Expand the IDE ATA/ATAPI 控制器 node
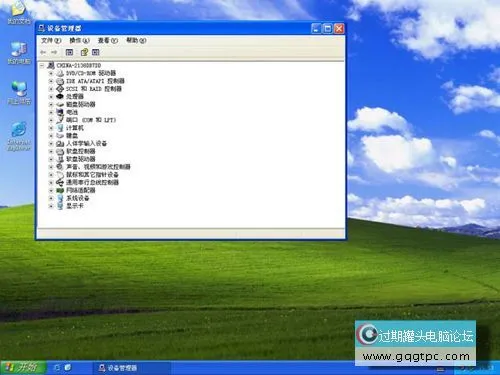Screen dimensions: 500x375 (x=51, y=81)
